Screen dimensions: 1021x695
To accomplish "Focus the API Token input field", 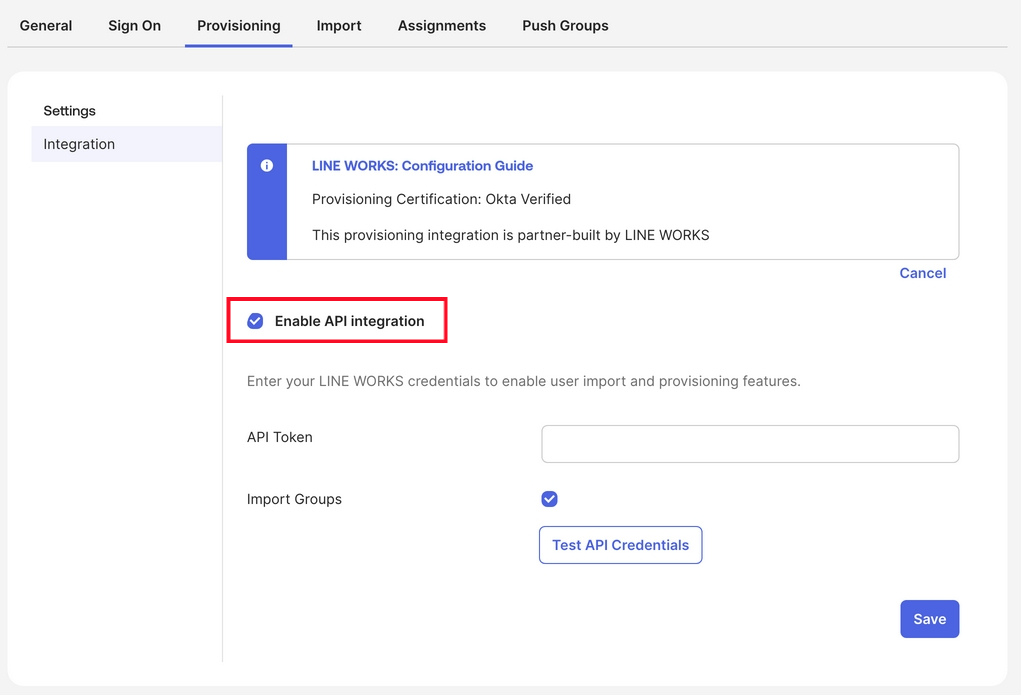I will (750, 444).
